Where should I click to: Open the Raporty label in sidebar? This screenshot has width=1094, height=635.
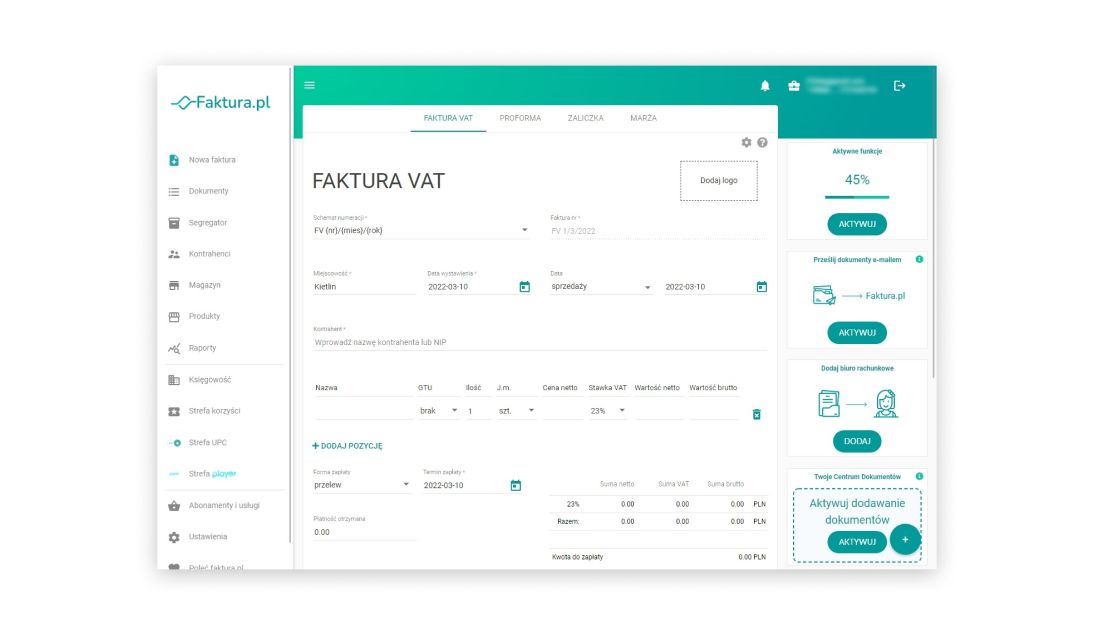click(x=202, y=348)
